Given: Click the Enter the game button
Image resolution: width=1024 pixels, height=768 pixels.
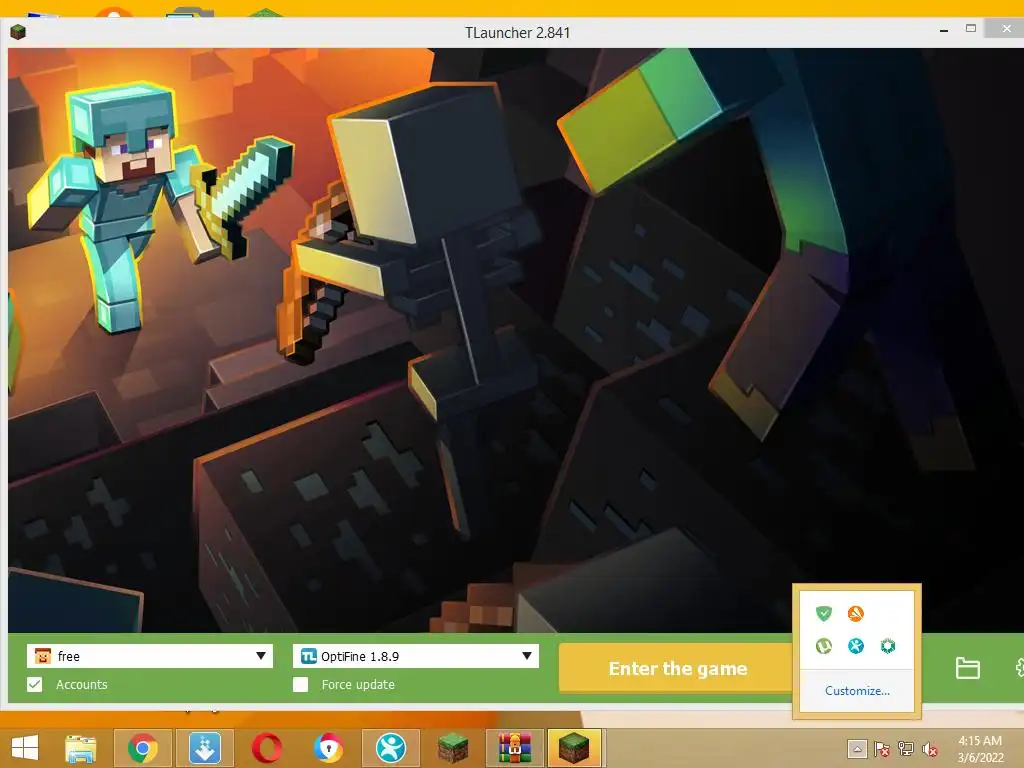Looking at the screenshot, I should coord(677,668).
